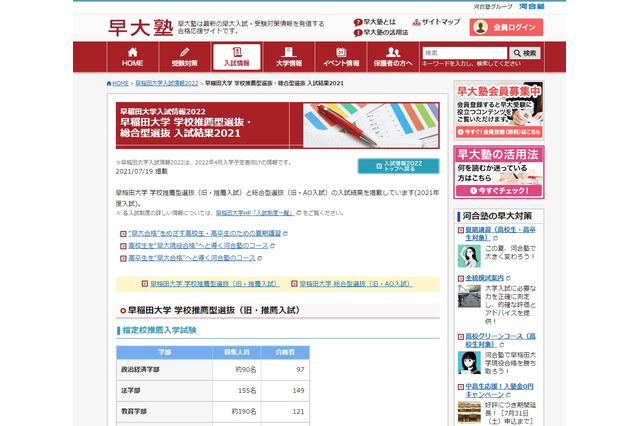Click the 教育学部 table cell

[x=164, y=412]
